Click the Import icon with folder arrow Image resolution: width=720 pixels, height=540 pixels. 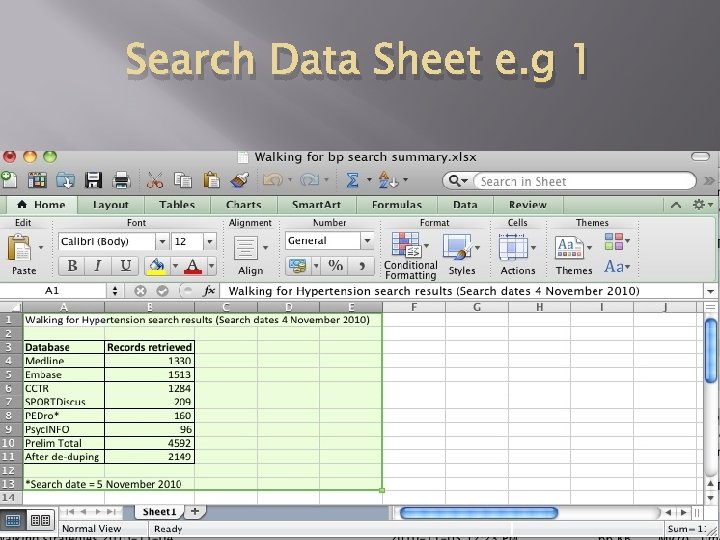pyautogui.click(x=65, y=180)
